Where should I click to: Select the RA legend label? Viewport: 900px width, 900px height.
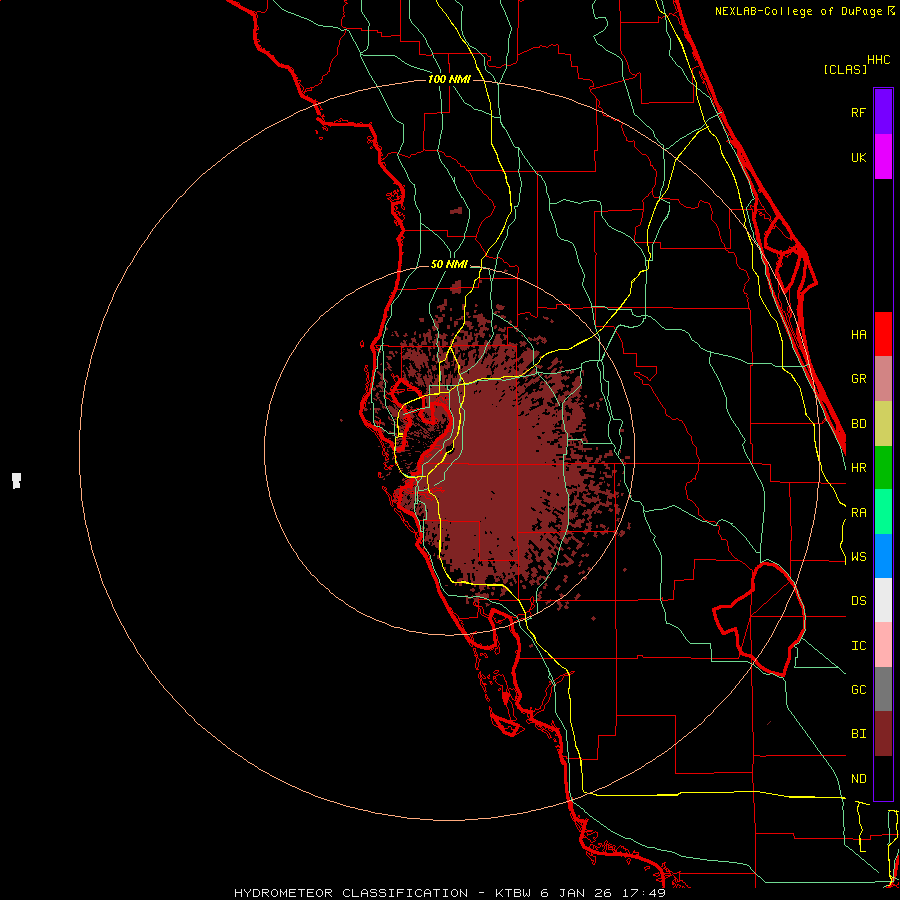coord(858,513)
